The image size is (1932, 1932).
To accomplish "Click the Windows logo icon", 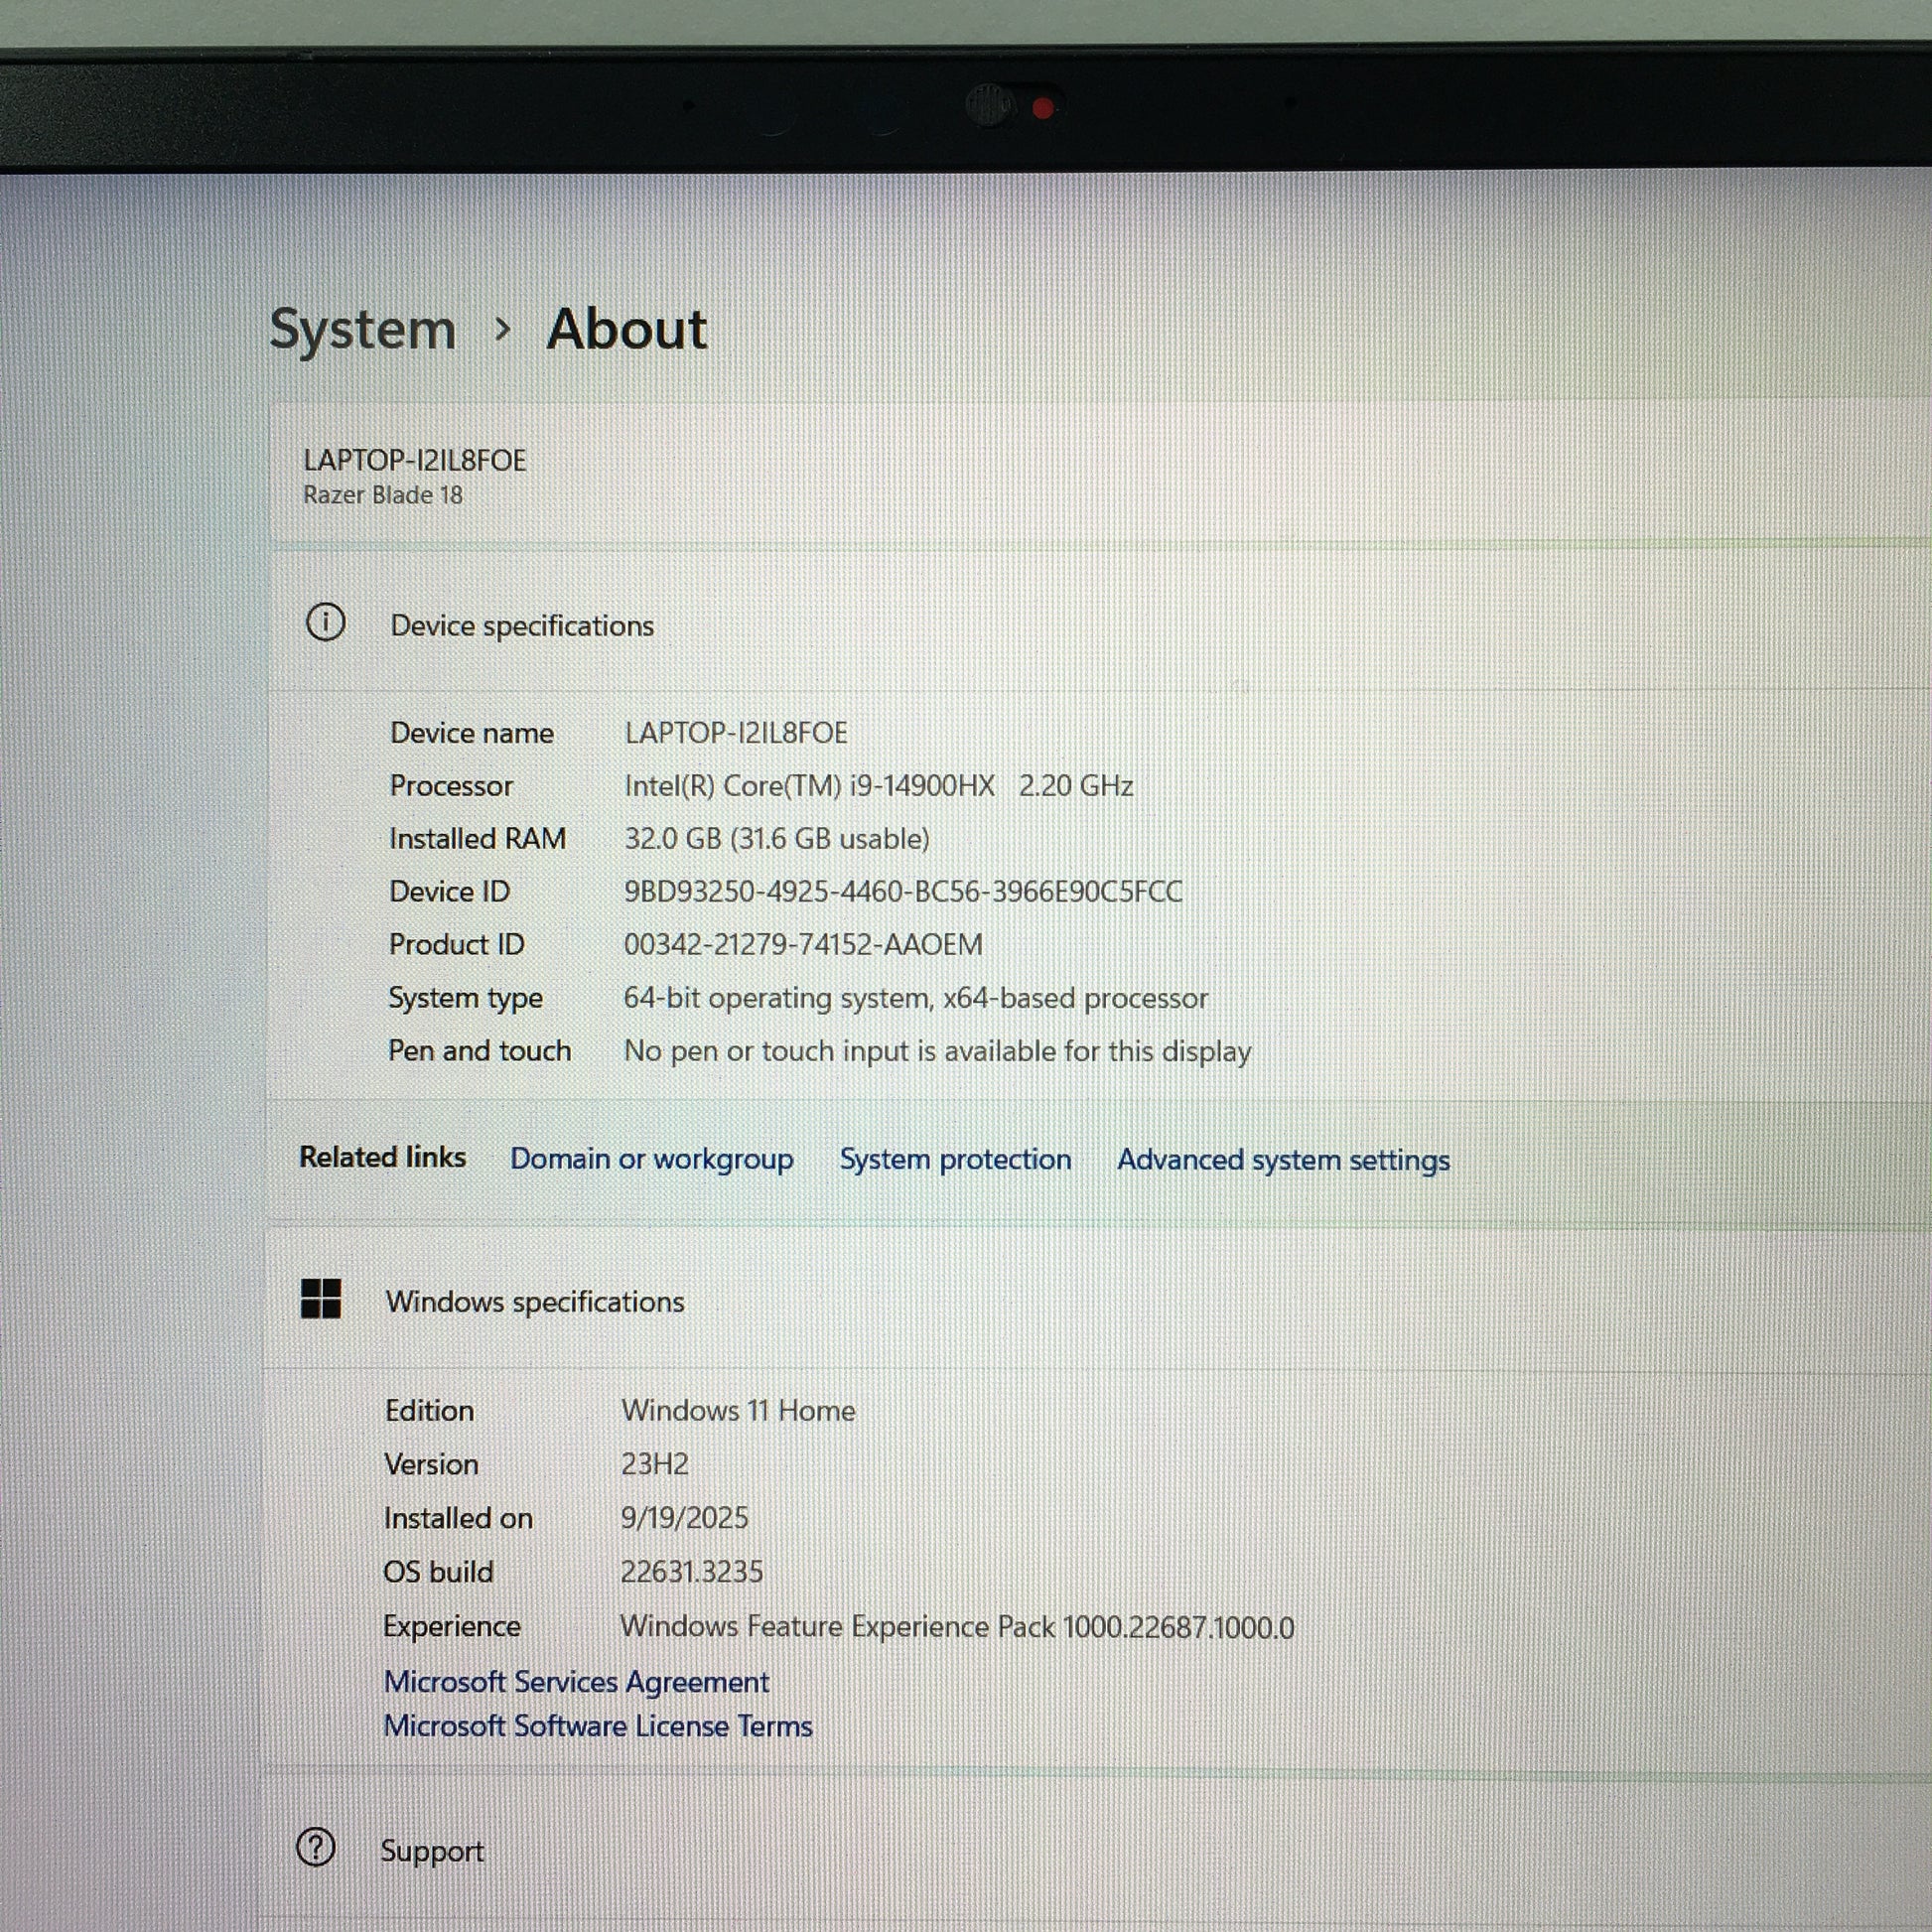I will coord(321,1298).
